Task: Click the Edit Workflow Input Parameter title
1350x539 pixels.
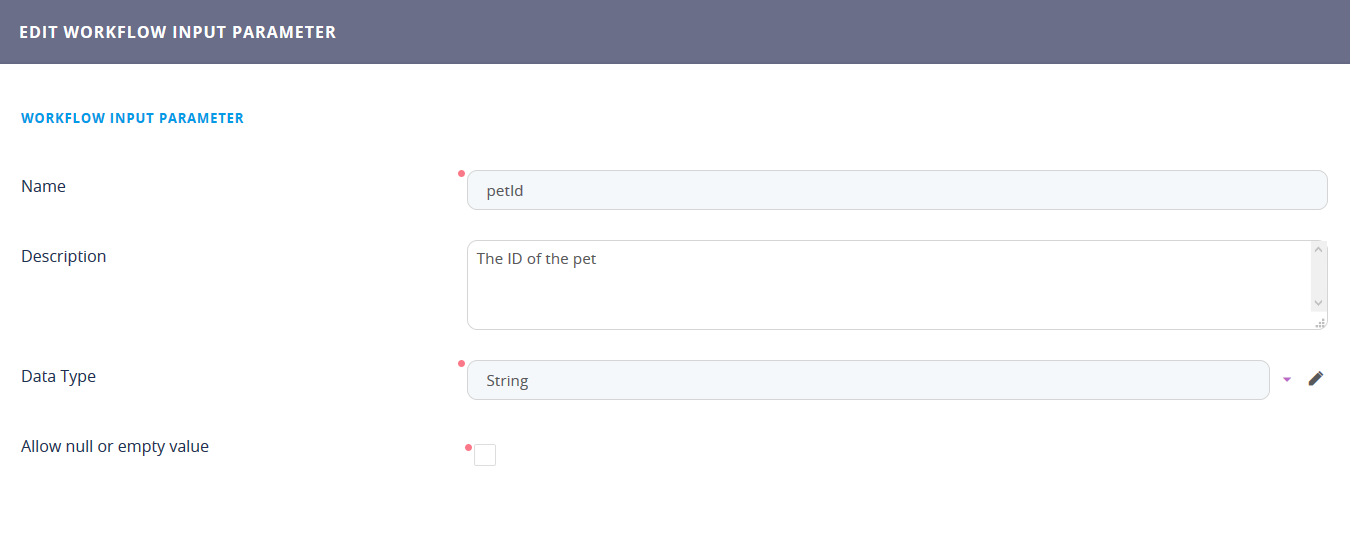Action: 177,32
